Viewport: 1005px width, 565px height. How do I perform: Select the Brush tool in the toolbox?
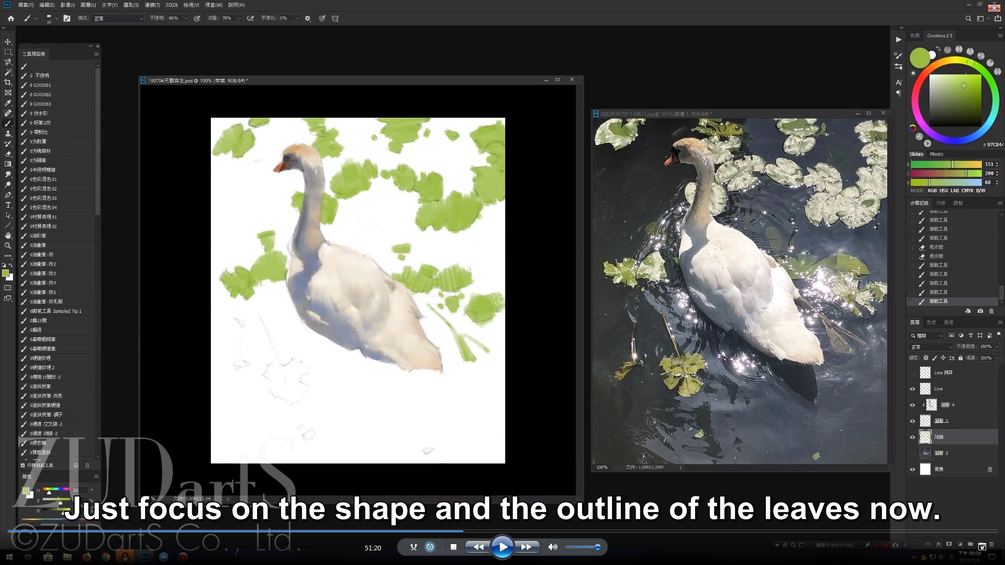coord(8,123)
